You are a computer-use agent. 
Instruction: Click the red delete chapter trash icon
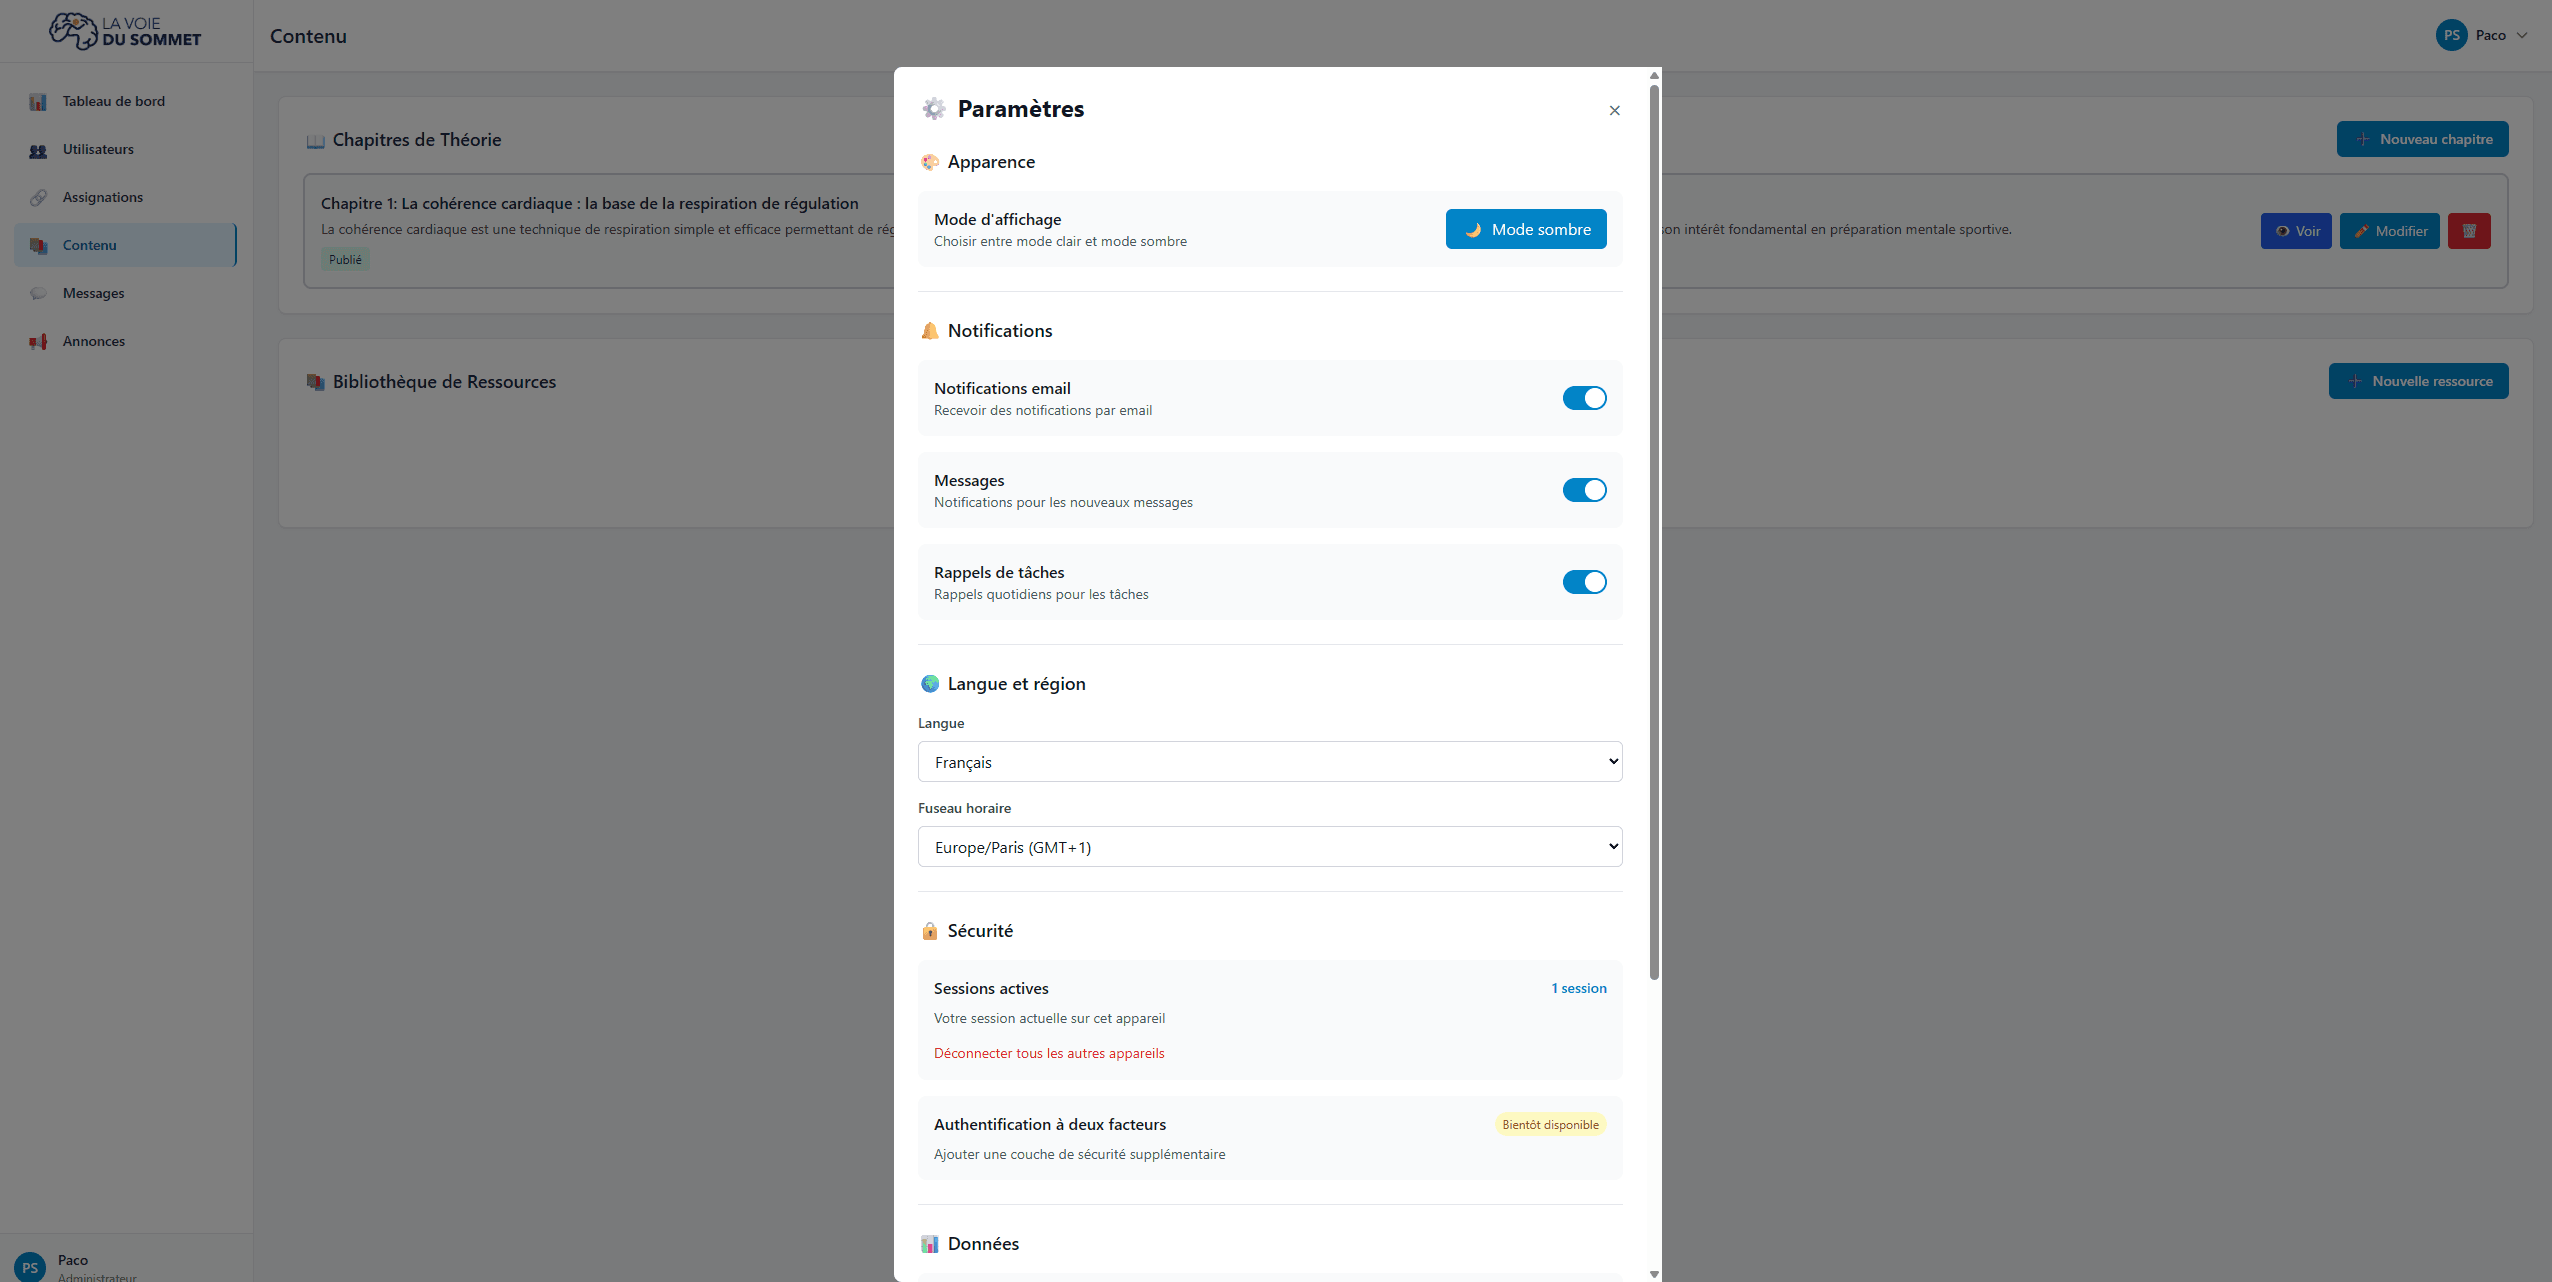[2468, 231]
